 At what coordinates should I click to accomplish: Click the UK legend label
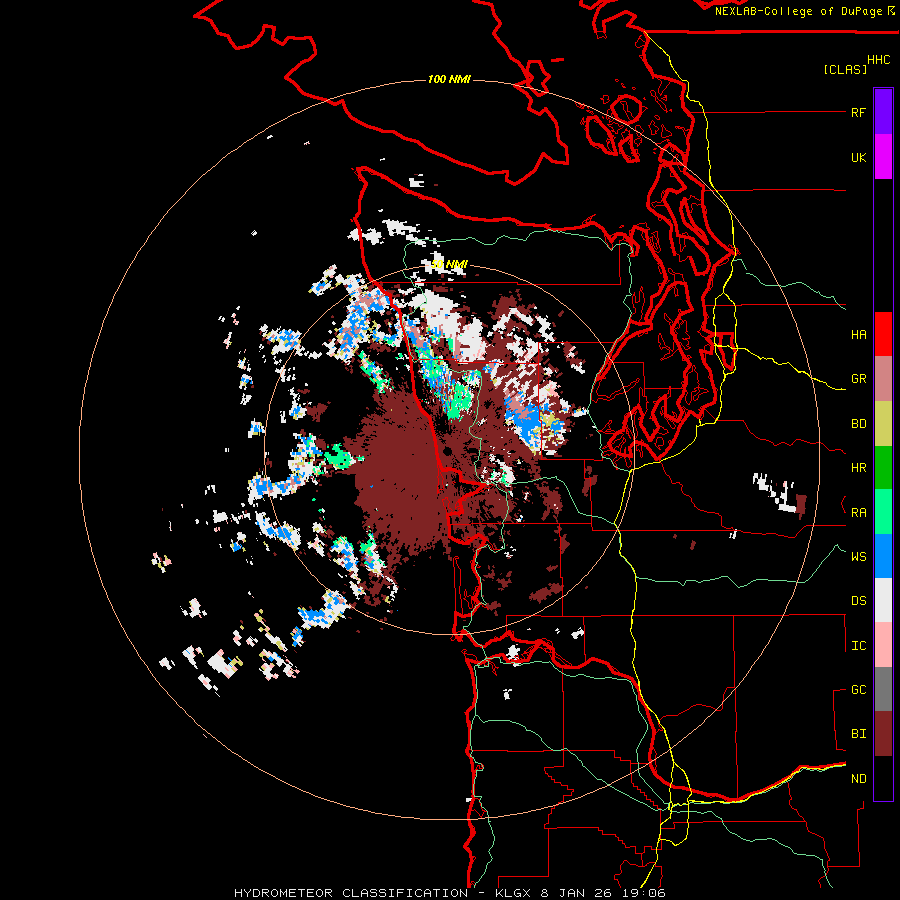(858, 157)
